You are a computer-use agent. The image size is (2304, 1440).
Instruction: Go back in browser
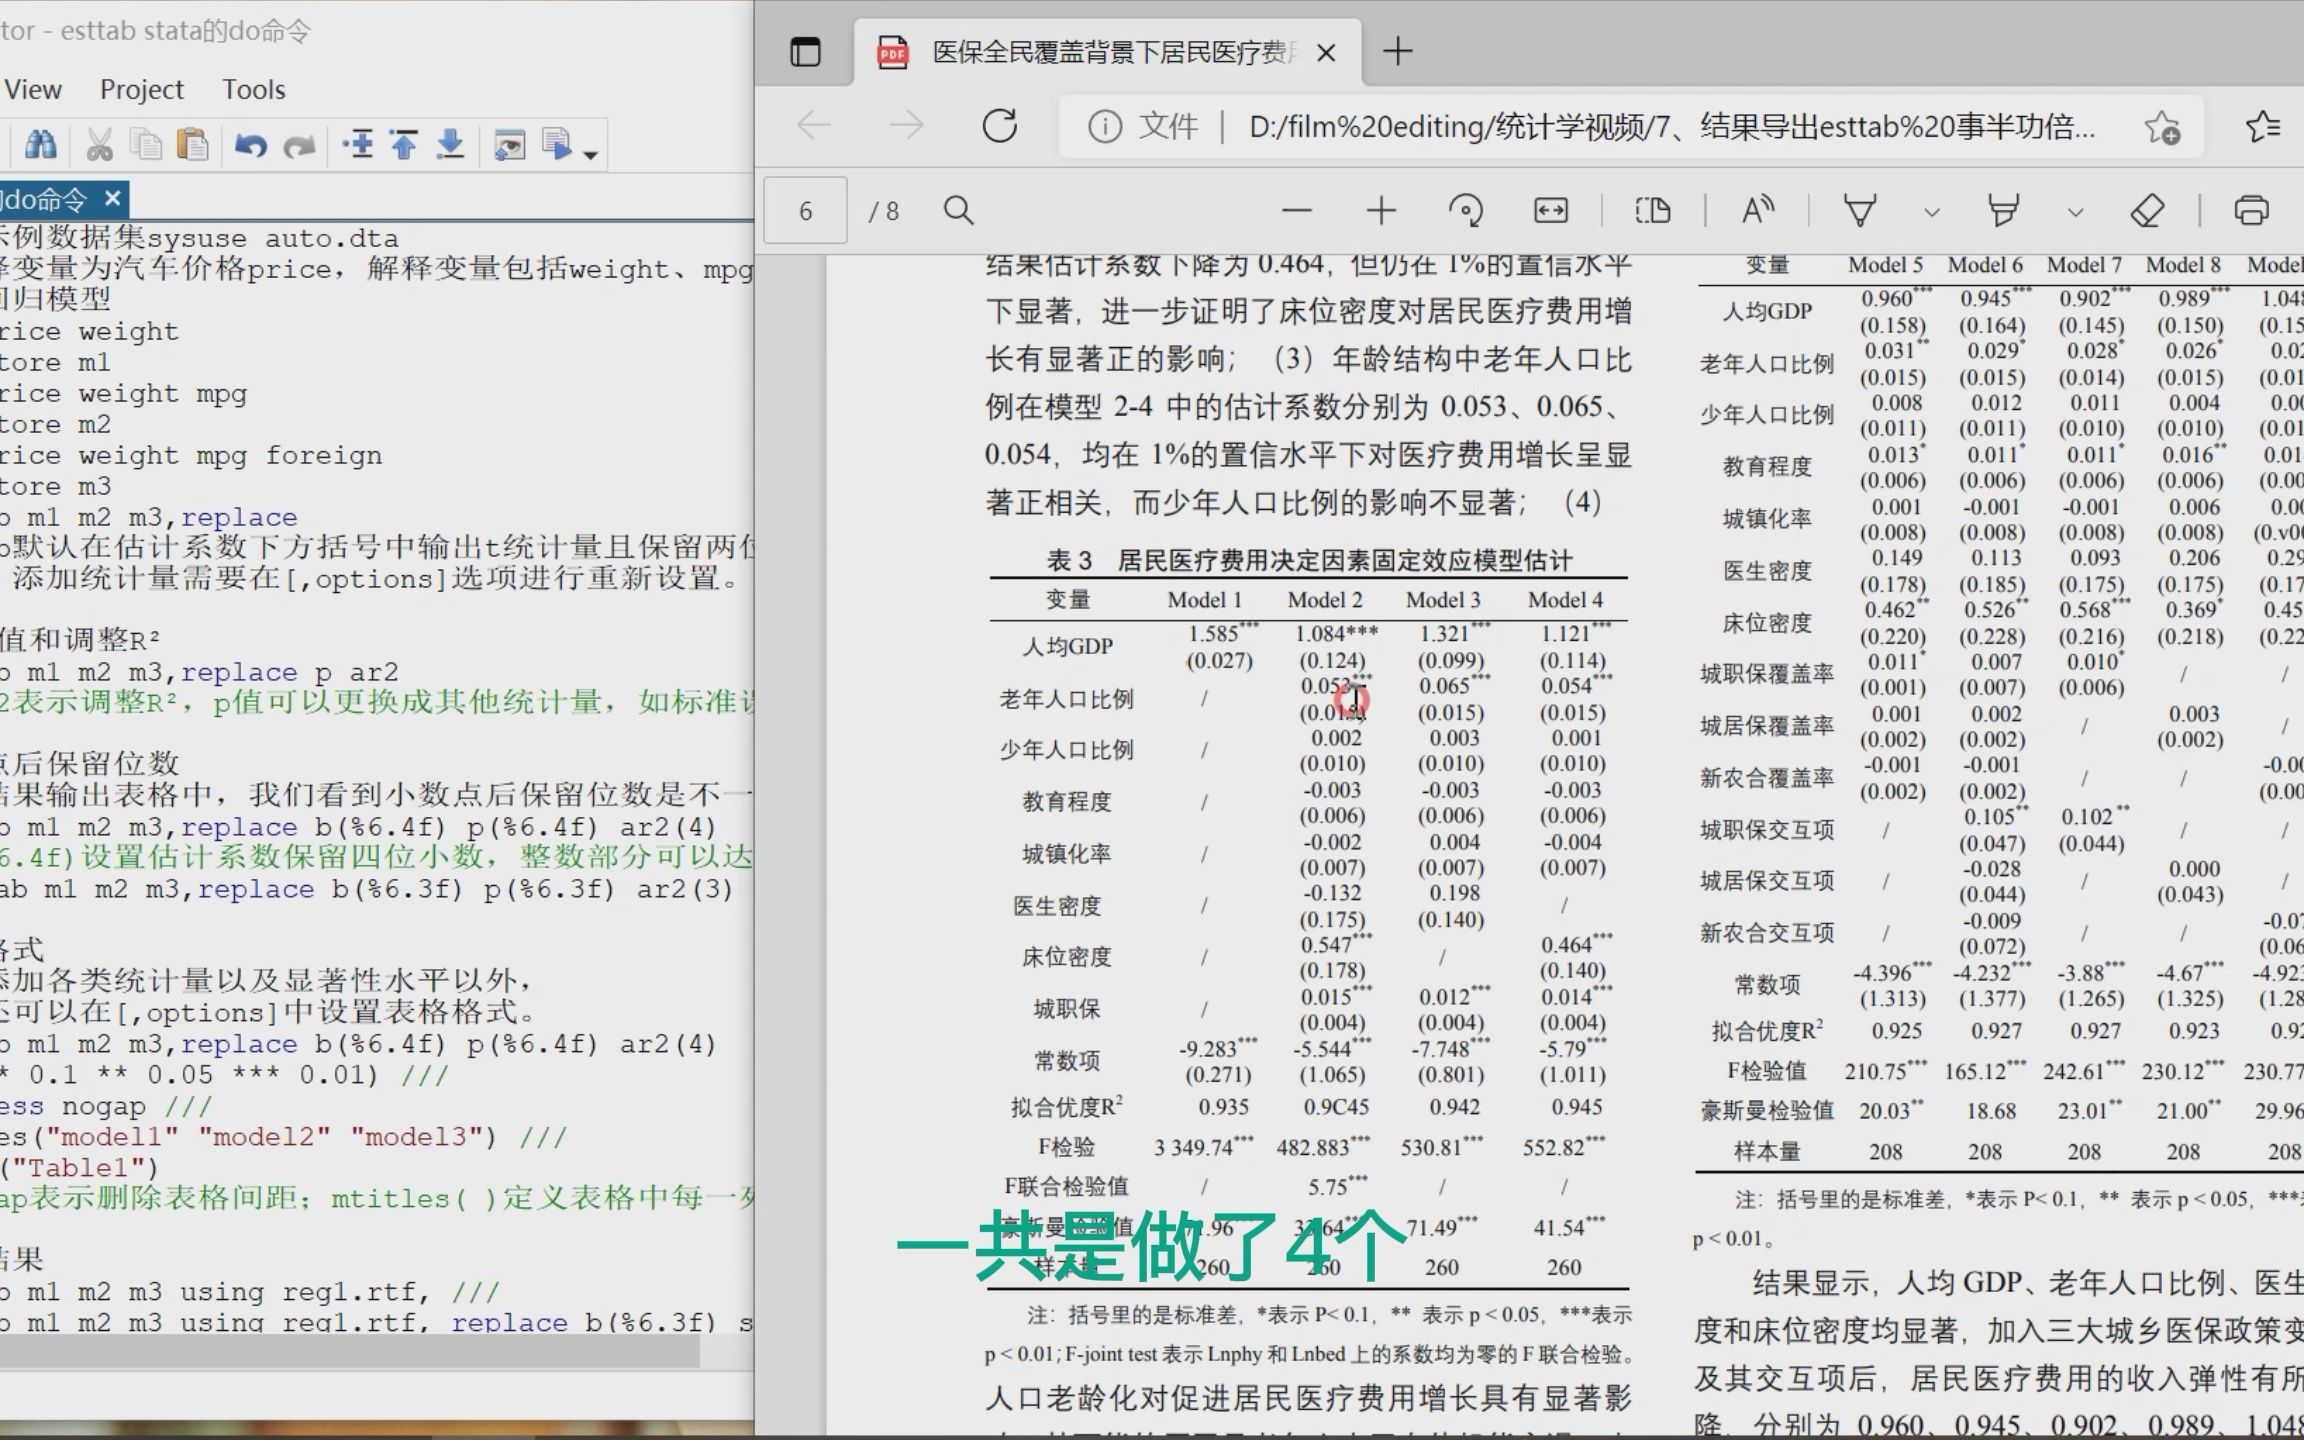tap(814, 126)
